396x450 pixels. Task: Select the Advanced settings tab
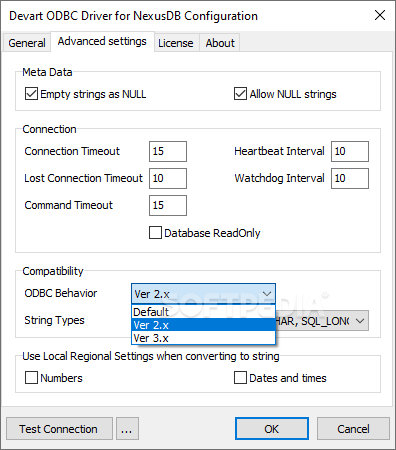102,41
